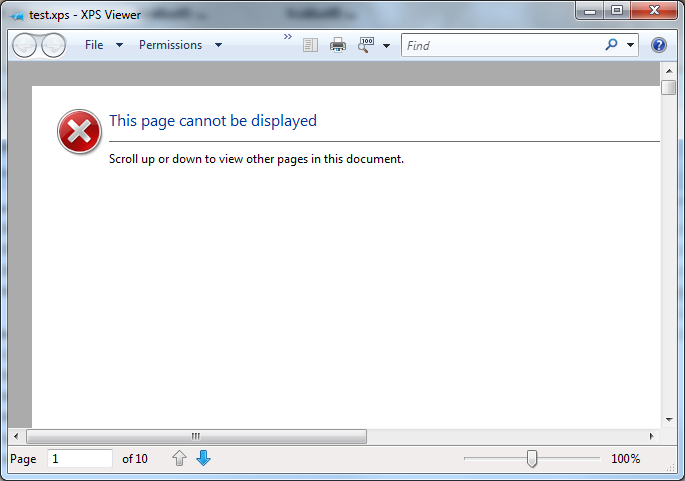Click inside the Find search box
This screenshot has width=685, height=481.
[502, 45]
